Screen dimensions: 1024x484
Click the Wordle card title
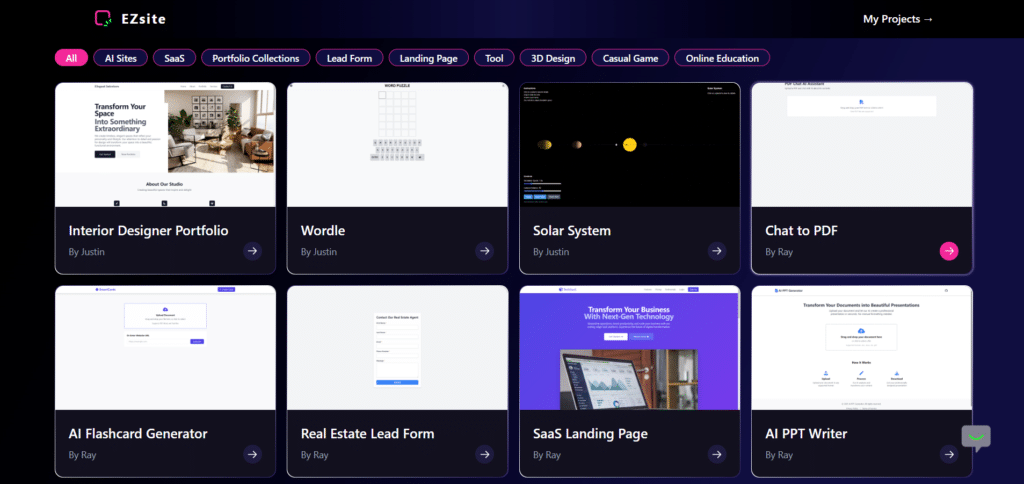click(x=323, y=231)
